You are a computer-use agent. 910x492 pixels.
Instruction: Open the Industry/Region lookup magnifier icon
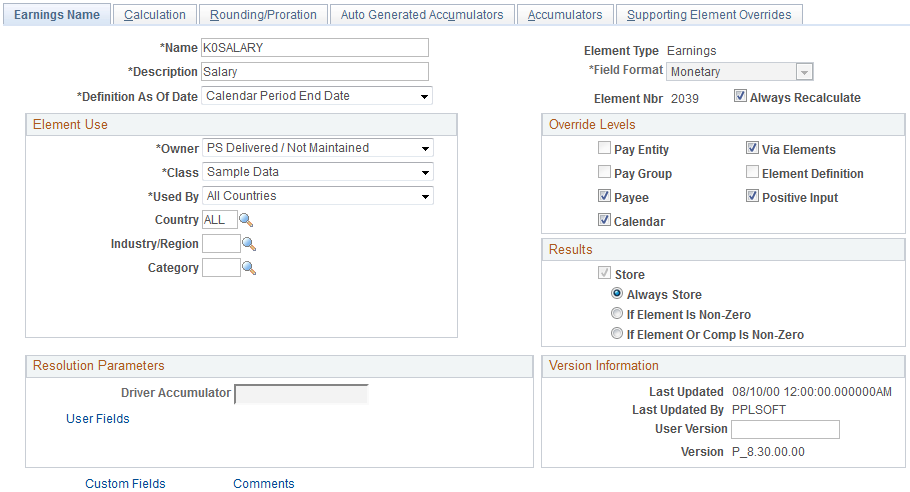pyautogui.click(x=249, y=244)
